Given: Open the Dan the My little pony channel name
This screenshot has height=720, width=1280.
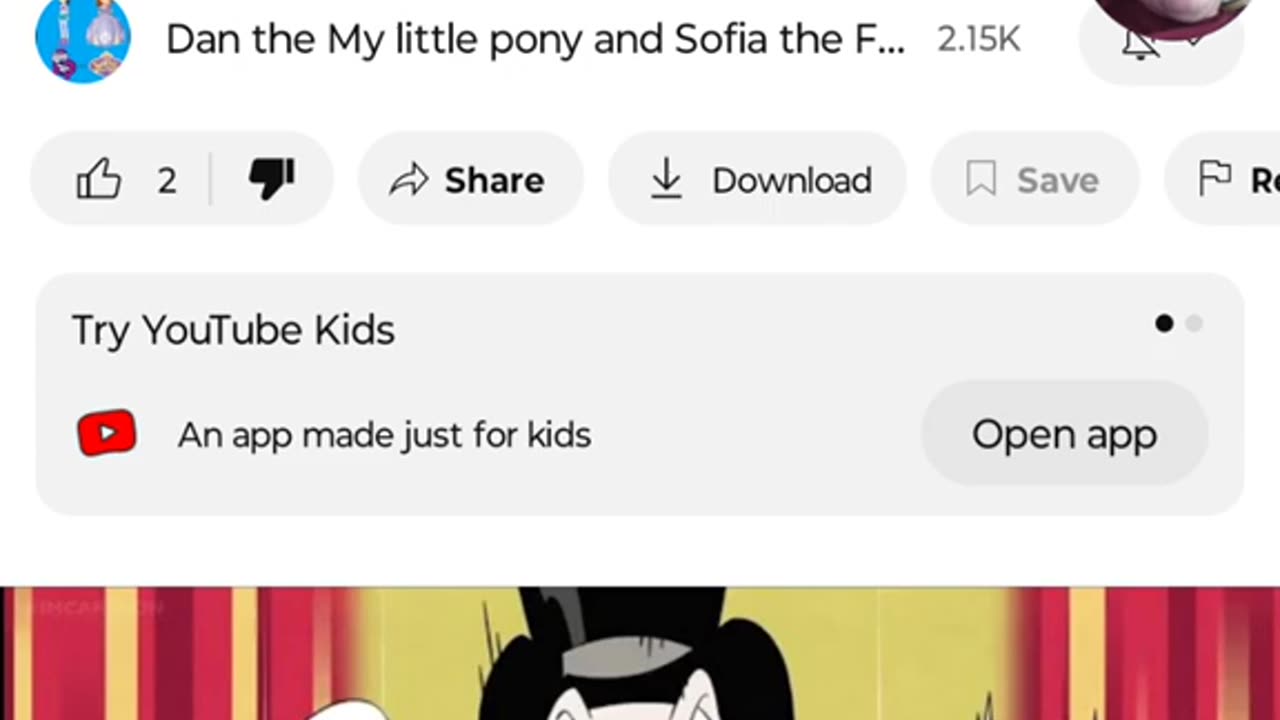Looking at the screenshot, I should click(535, 40).
